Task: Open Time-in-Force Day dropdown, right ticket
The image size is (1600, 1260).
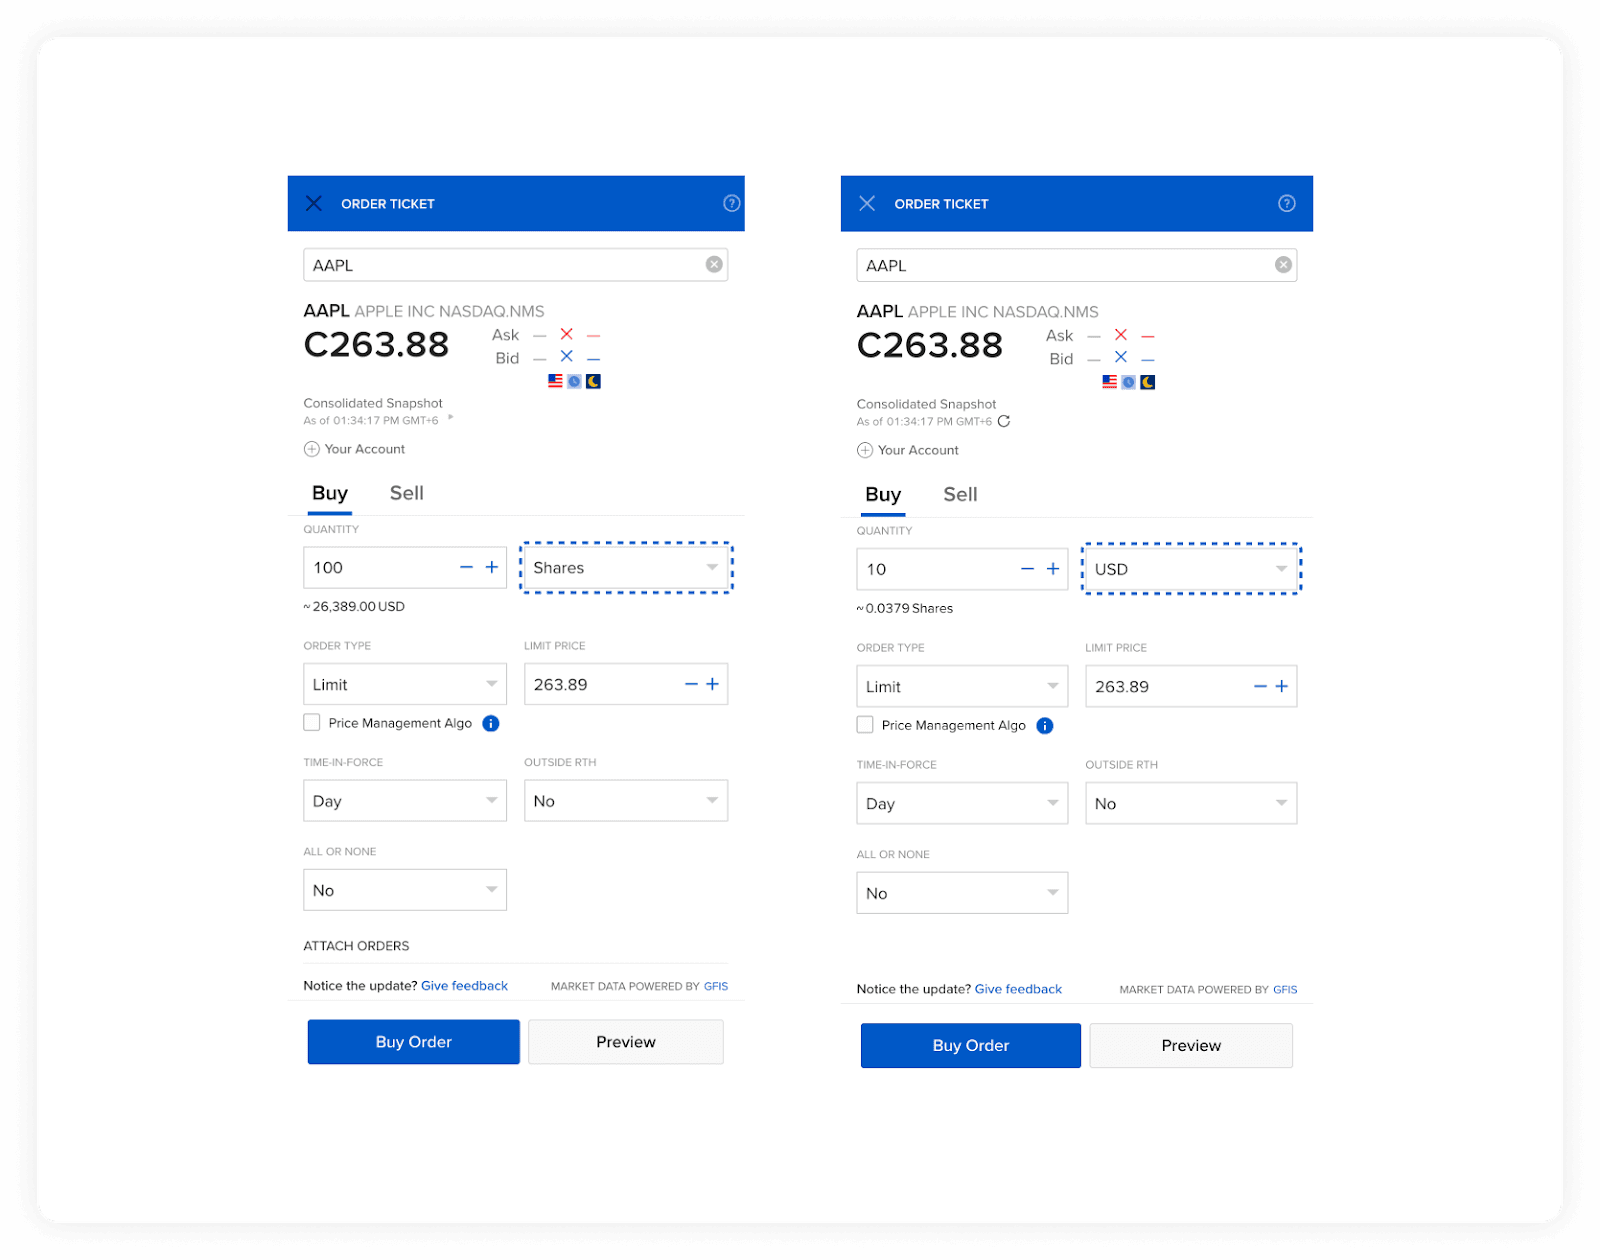Action: tap(962, 803)
